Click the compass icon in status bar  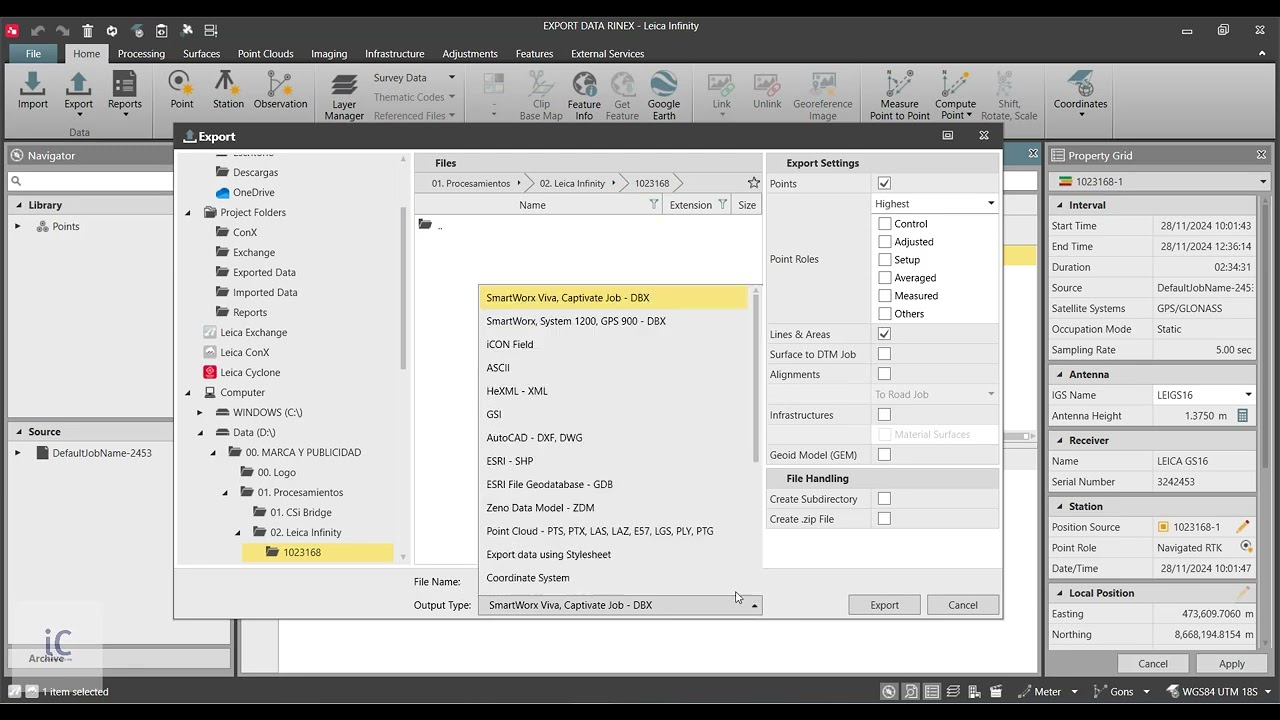tap(888, 691)
